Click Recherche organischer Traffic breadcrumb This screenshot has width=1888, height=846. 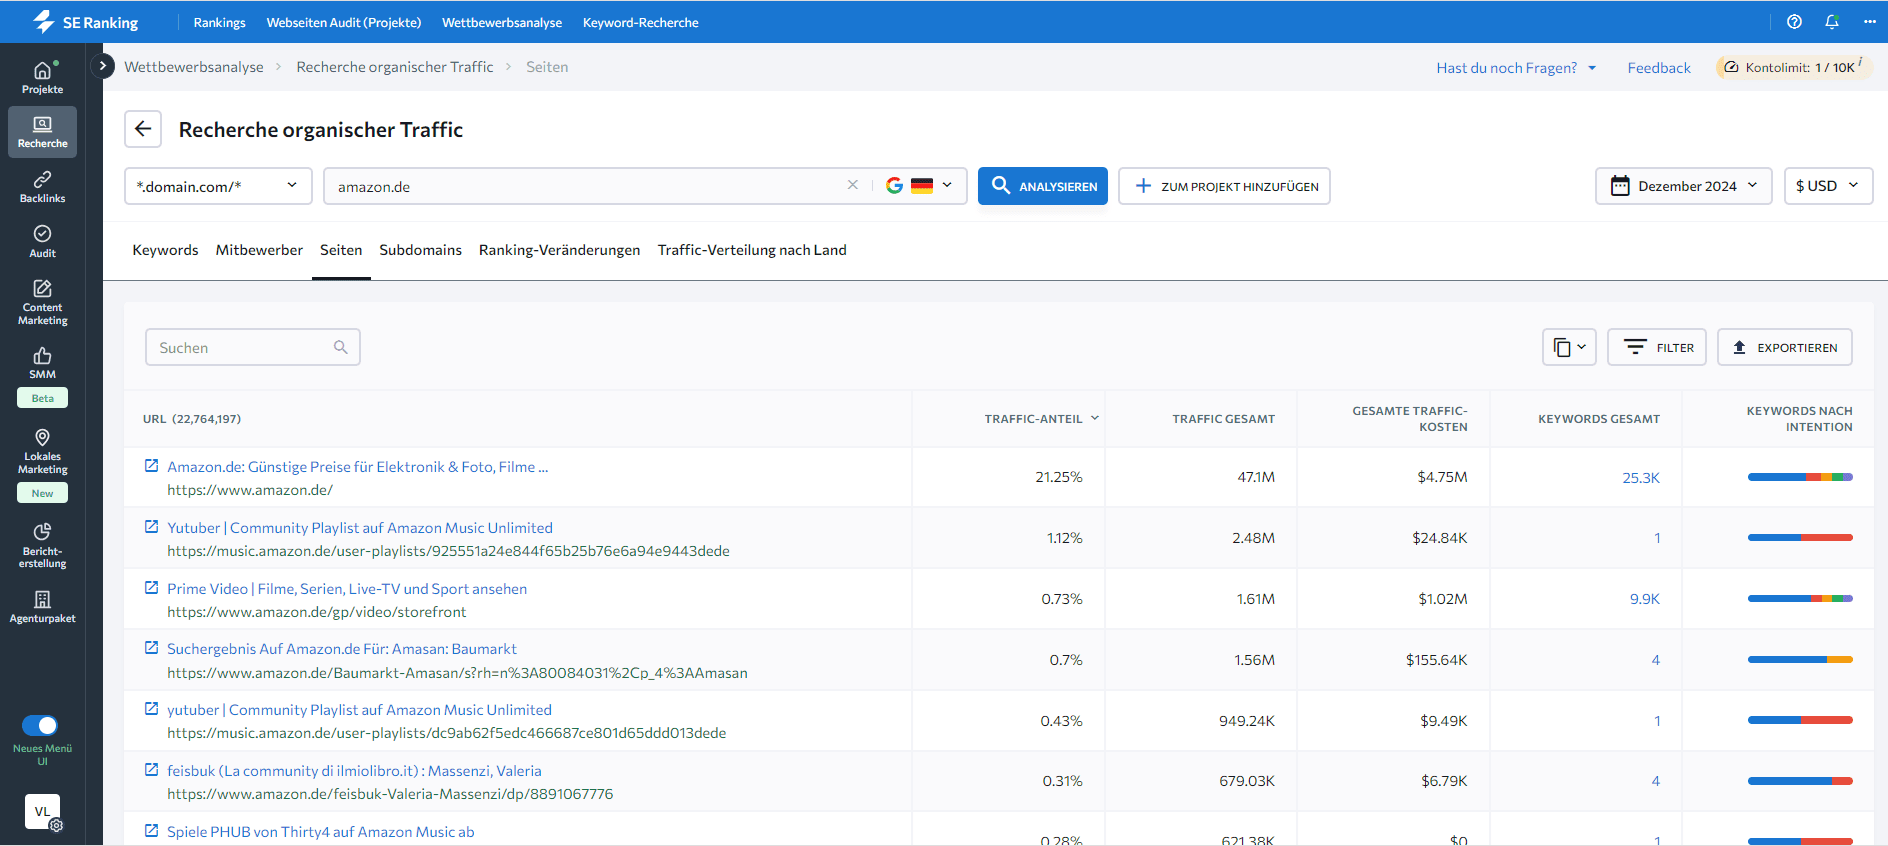[395, 67]
